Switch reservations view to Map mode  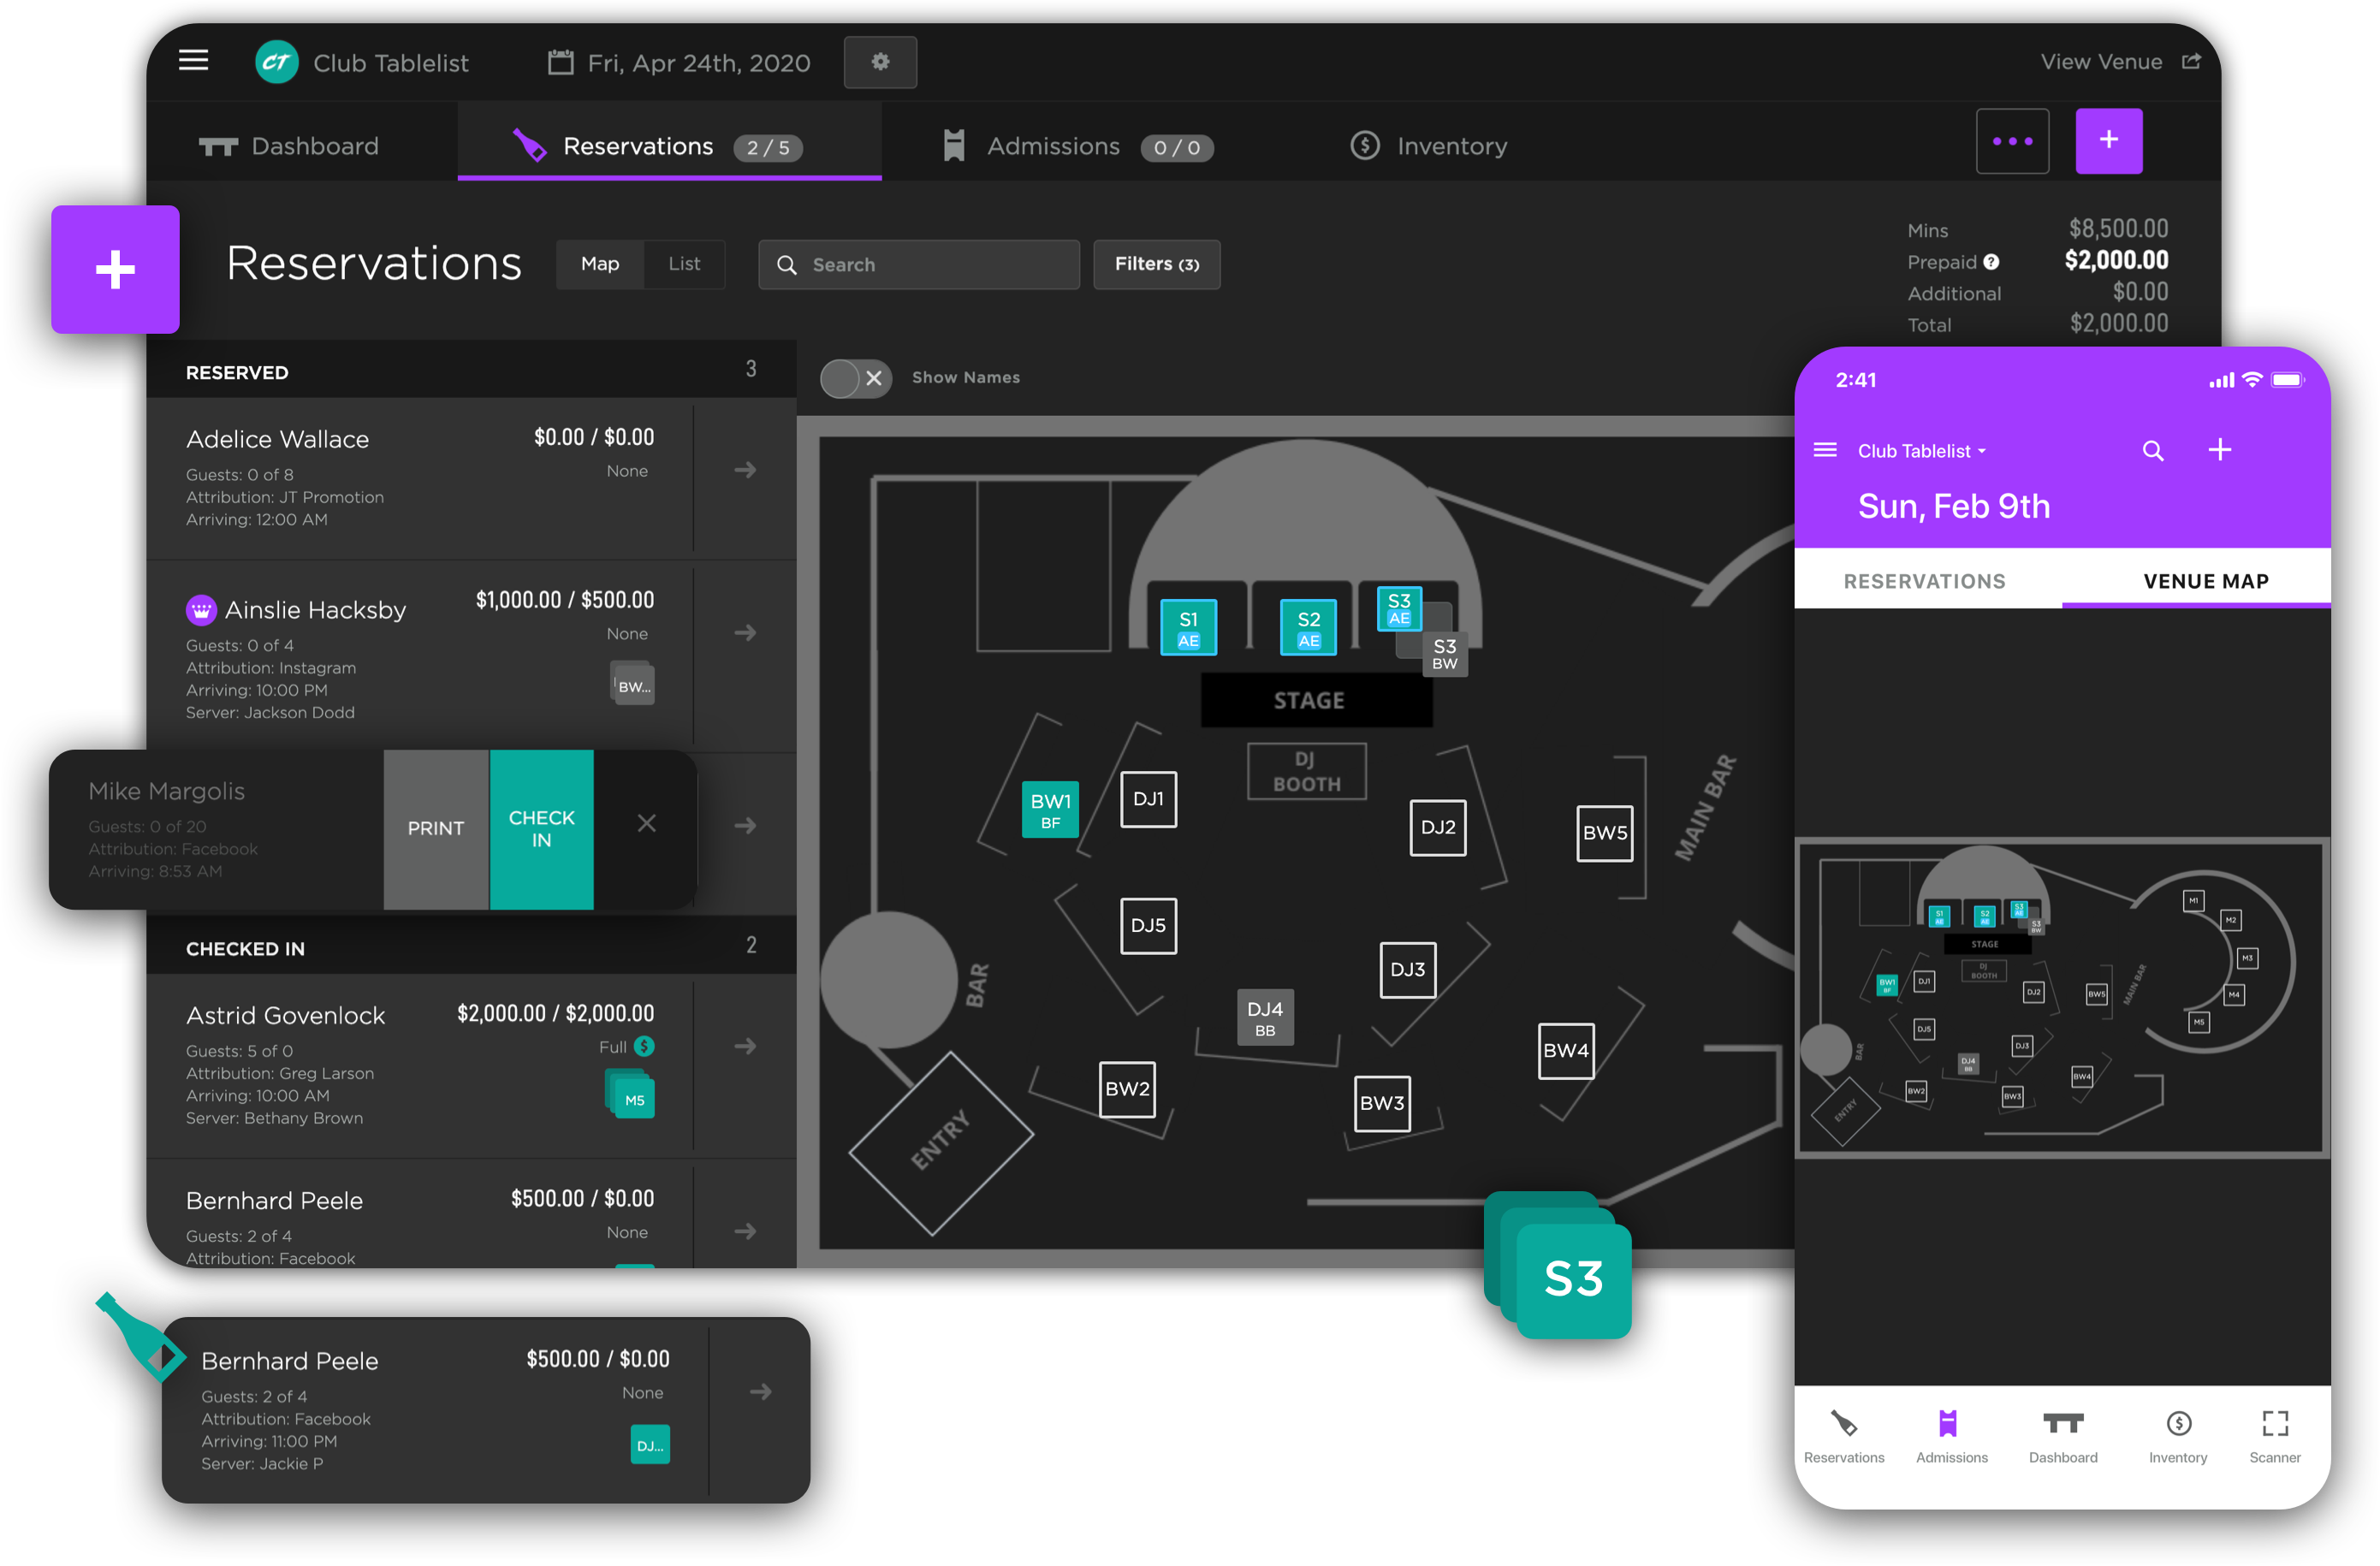pyautogui.click(x=599, y=264)
